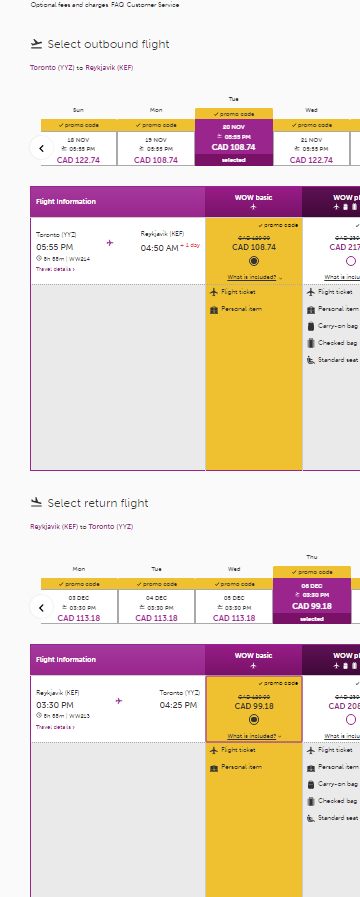Choose Mon 19 NOV outbound date tab
The width and height of the screenshot is (360, 897).
click(156, 149)
